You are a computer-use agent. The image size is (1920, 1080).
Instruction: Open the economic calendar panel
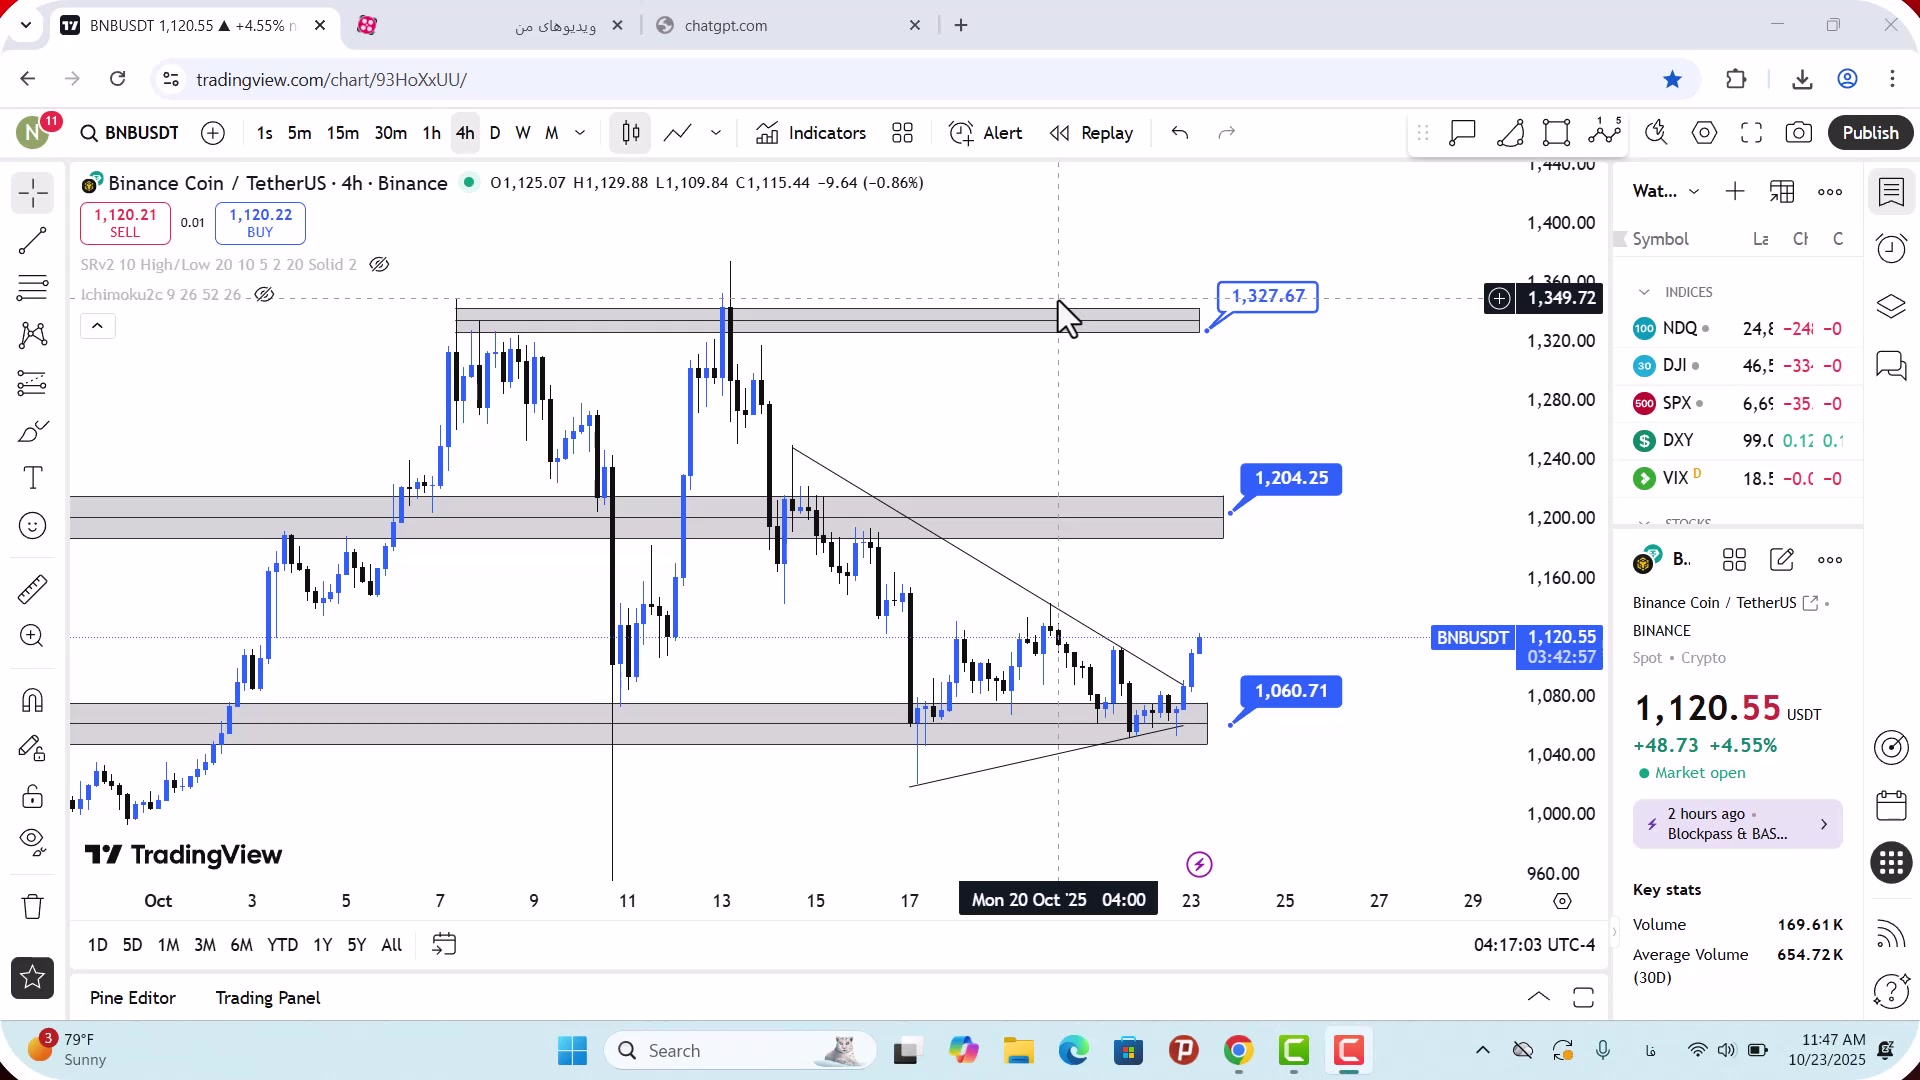[1891, 806]
